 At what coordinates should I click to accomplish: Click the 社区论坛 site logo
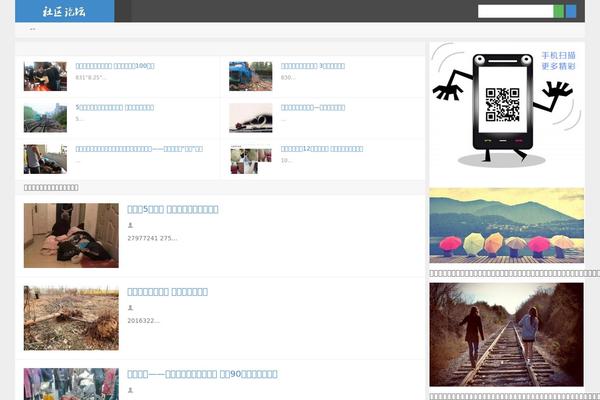click(x=64, y=11)
